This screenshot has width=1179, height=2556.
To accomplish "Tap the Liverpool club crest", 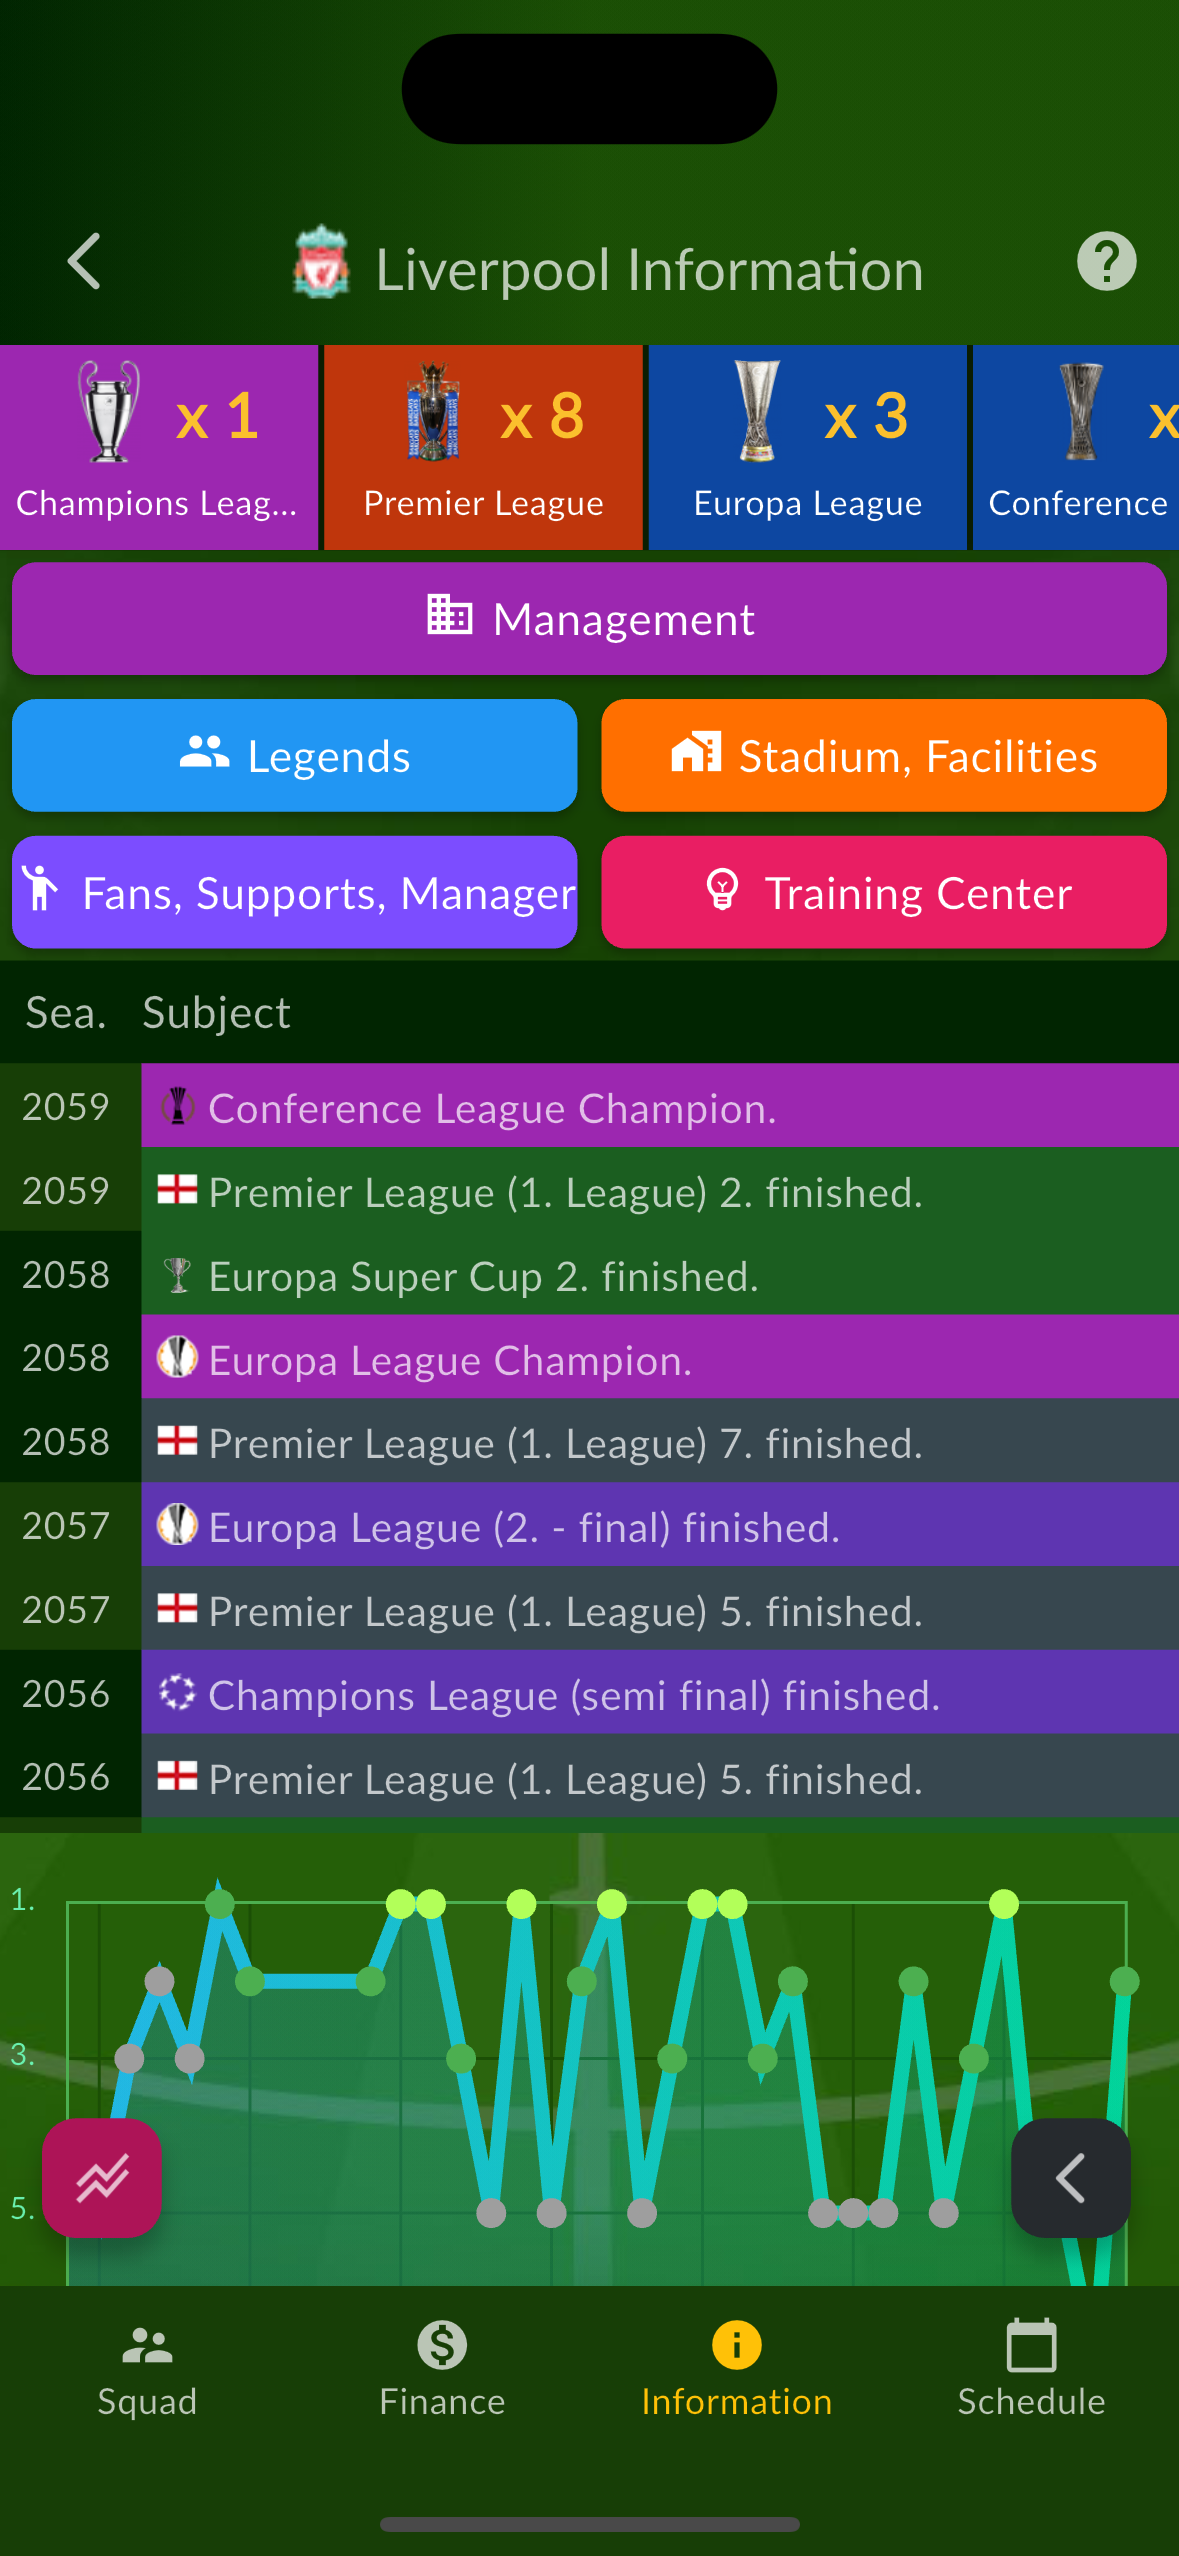I will pos(321,263).
